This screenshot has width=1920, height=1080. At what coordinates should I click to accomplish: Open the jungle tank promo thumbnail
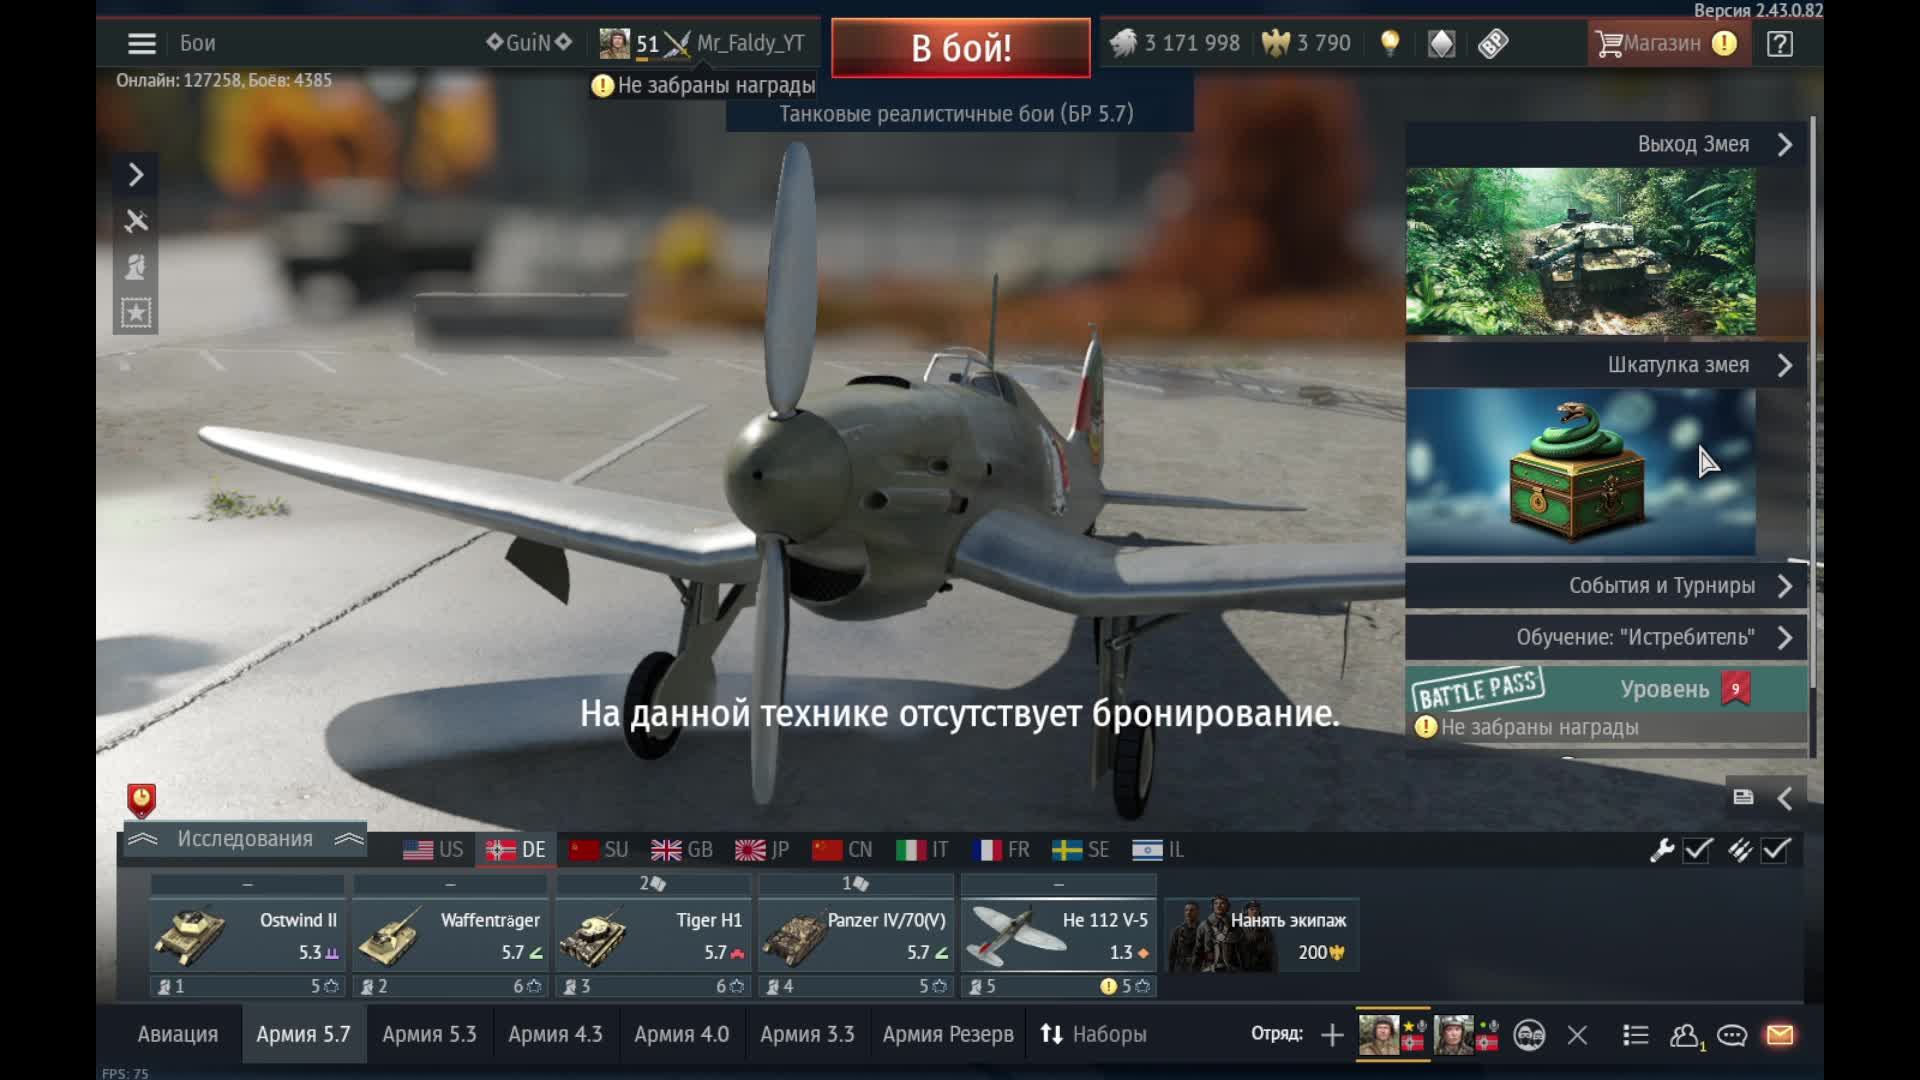click(1581, 251)
